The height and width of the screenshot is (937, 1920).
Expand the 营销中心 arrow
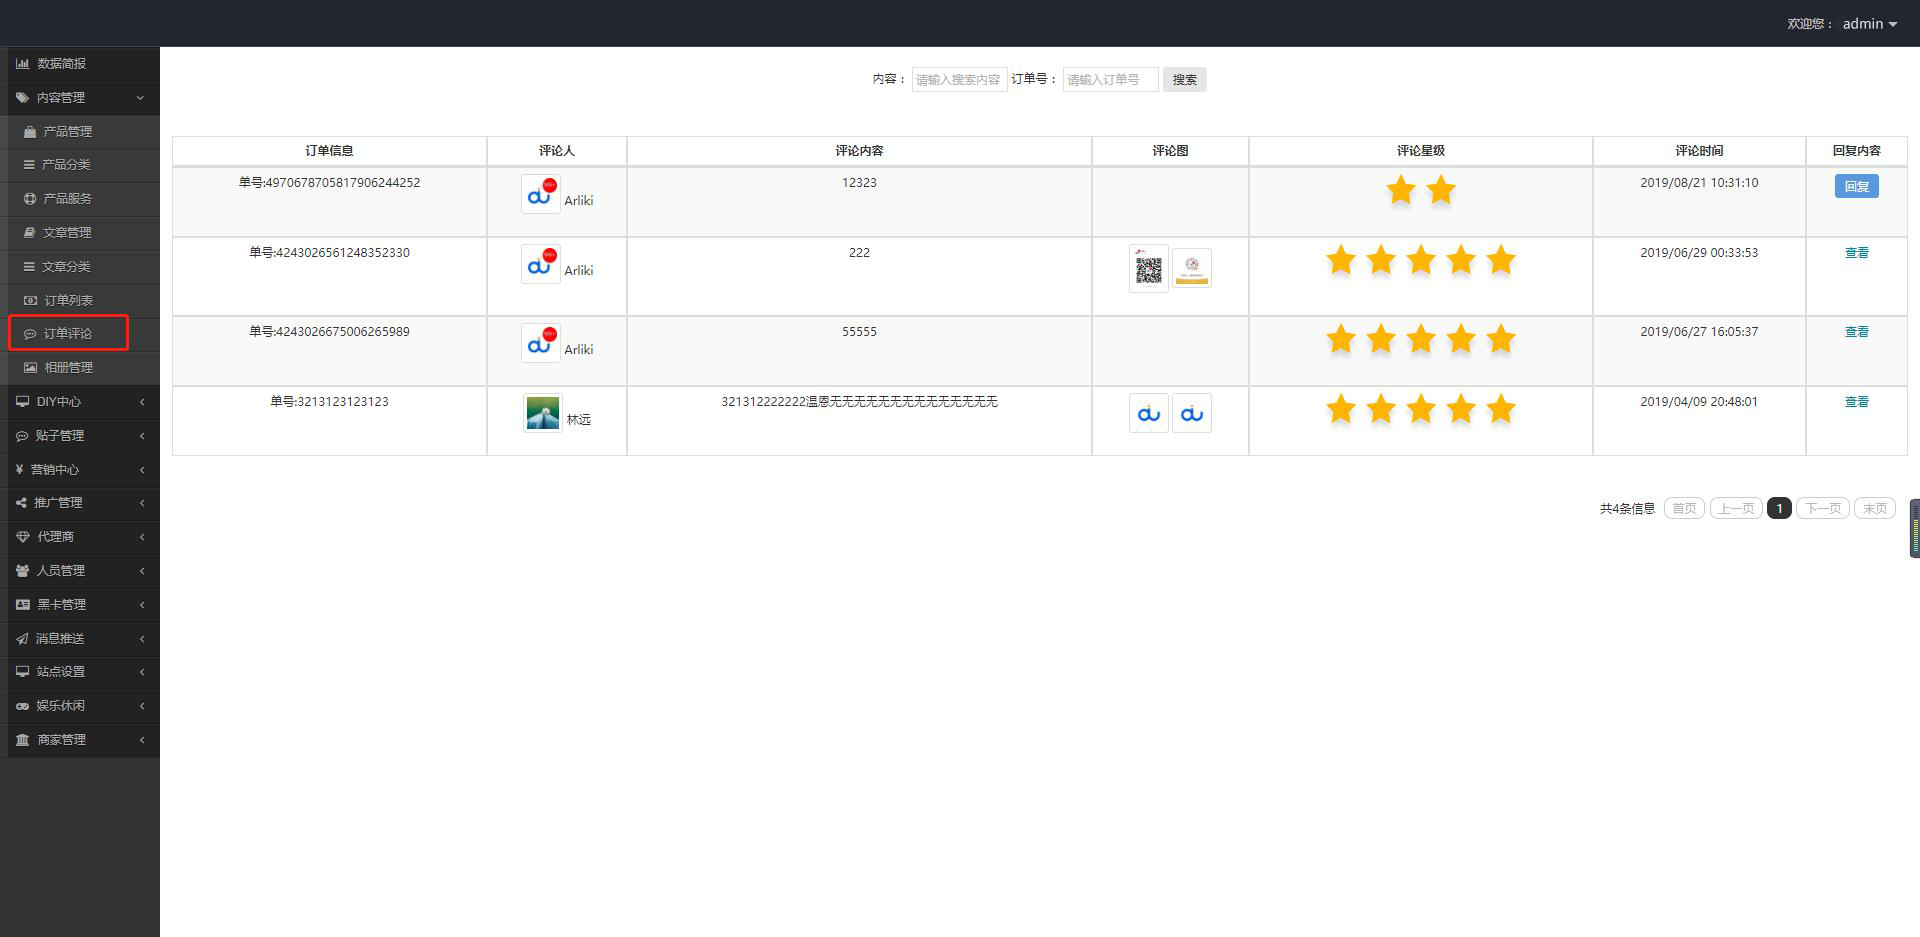(142, 470)
